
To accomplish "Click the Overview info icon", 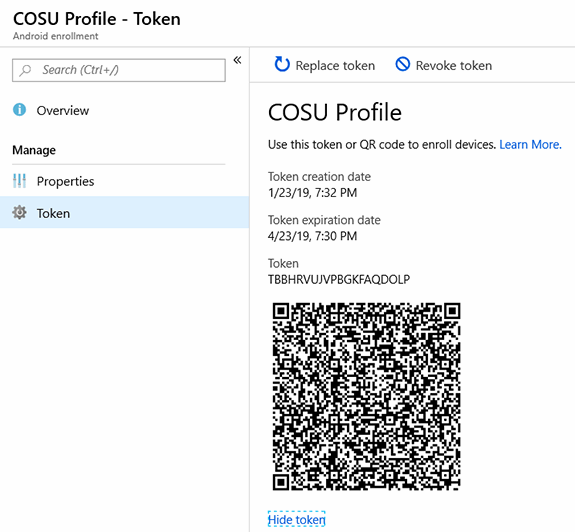I will (19, 110).
